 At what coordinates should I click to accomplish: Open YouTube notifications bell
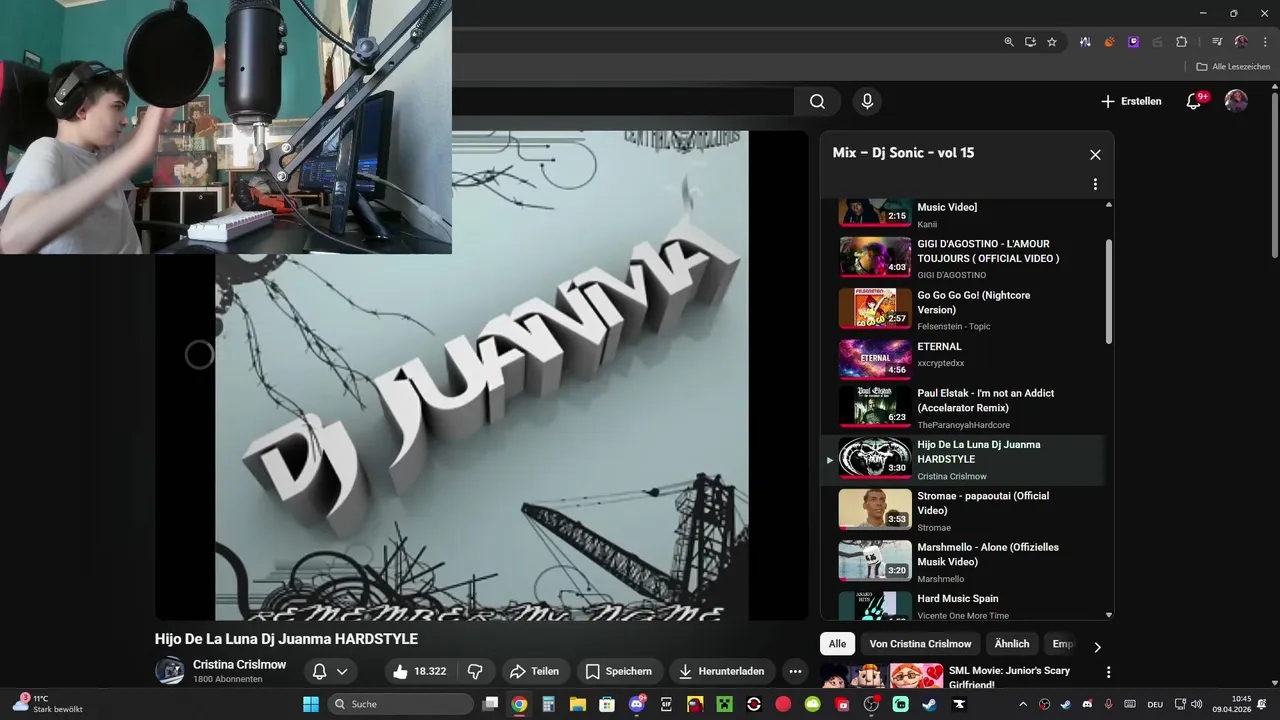[1194, 101]
